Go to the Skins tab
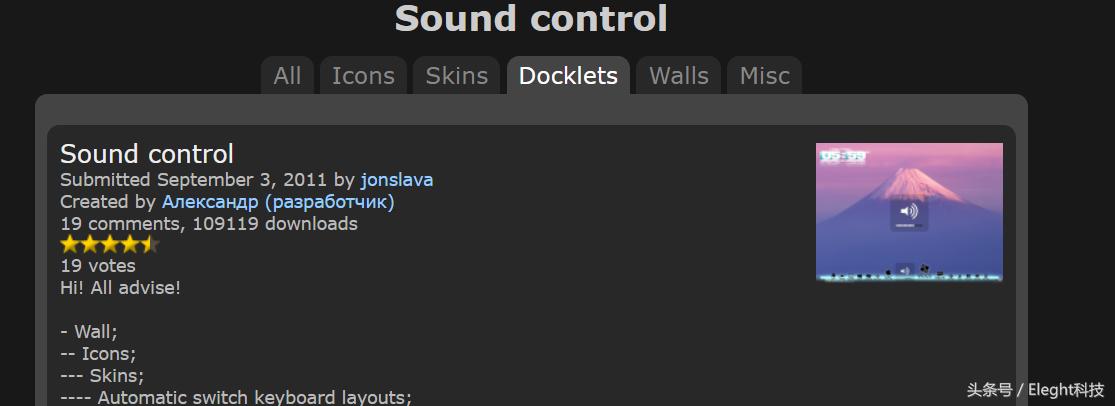This screenshot has width=1115, height=406. point(457,76)
